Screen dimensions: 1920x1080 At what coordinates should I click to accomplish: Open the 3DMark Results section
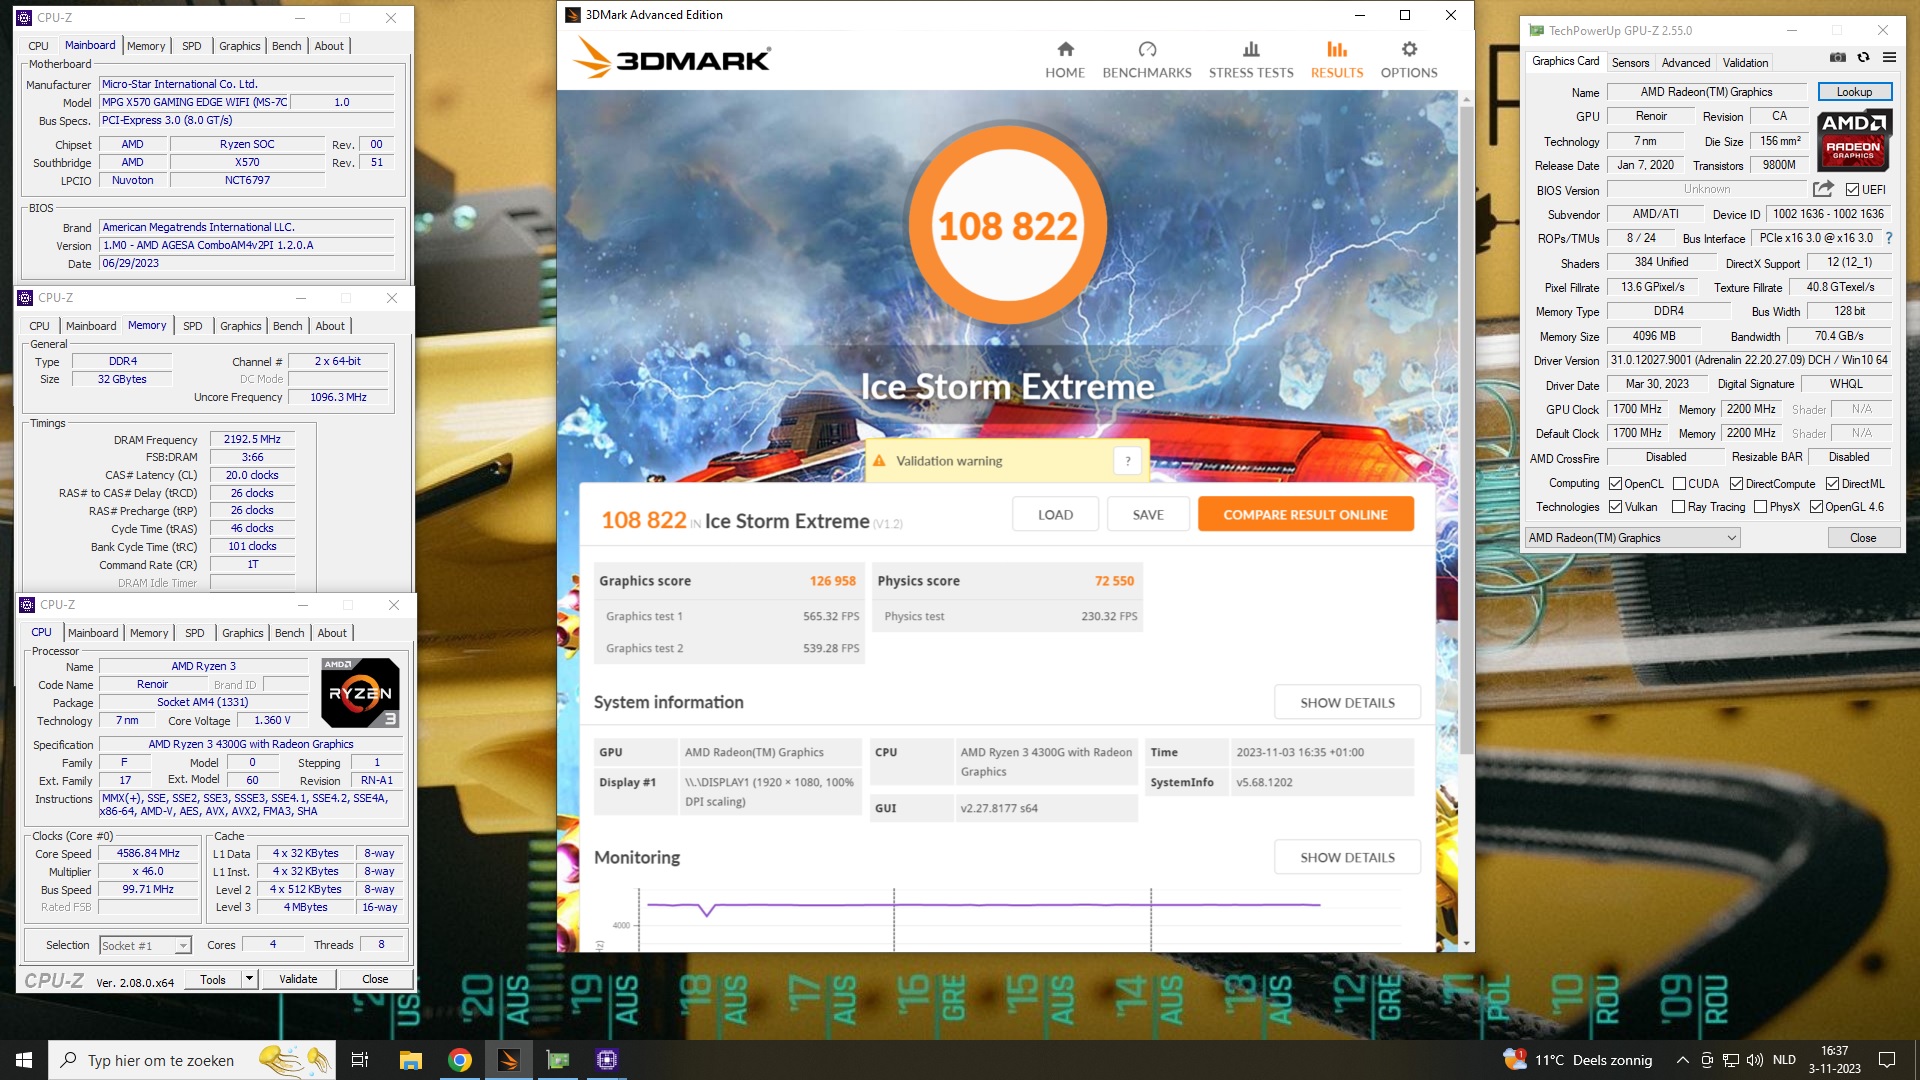1337,60
